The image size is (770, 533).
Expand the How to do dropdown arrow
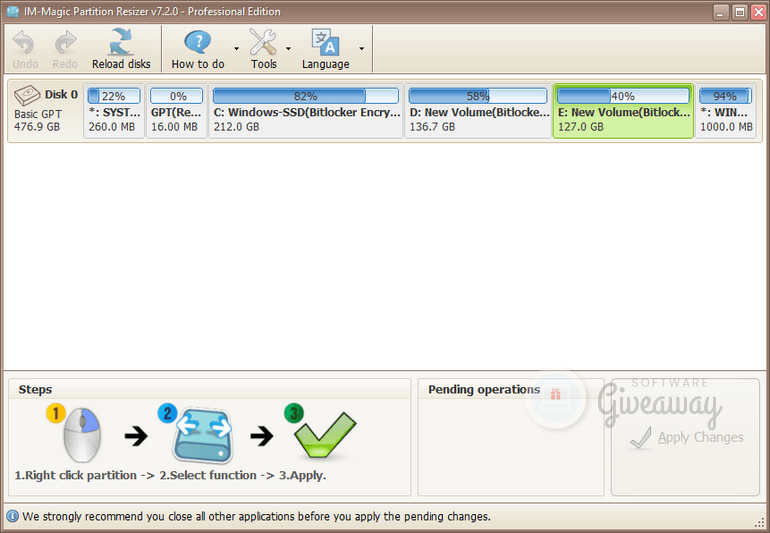[x=236, y=48]
